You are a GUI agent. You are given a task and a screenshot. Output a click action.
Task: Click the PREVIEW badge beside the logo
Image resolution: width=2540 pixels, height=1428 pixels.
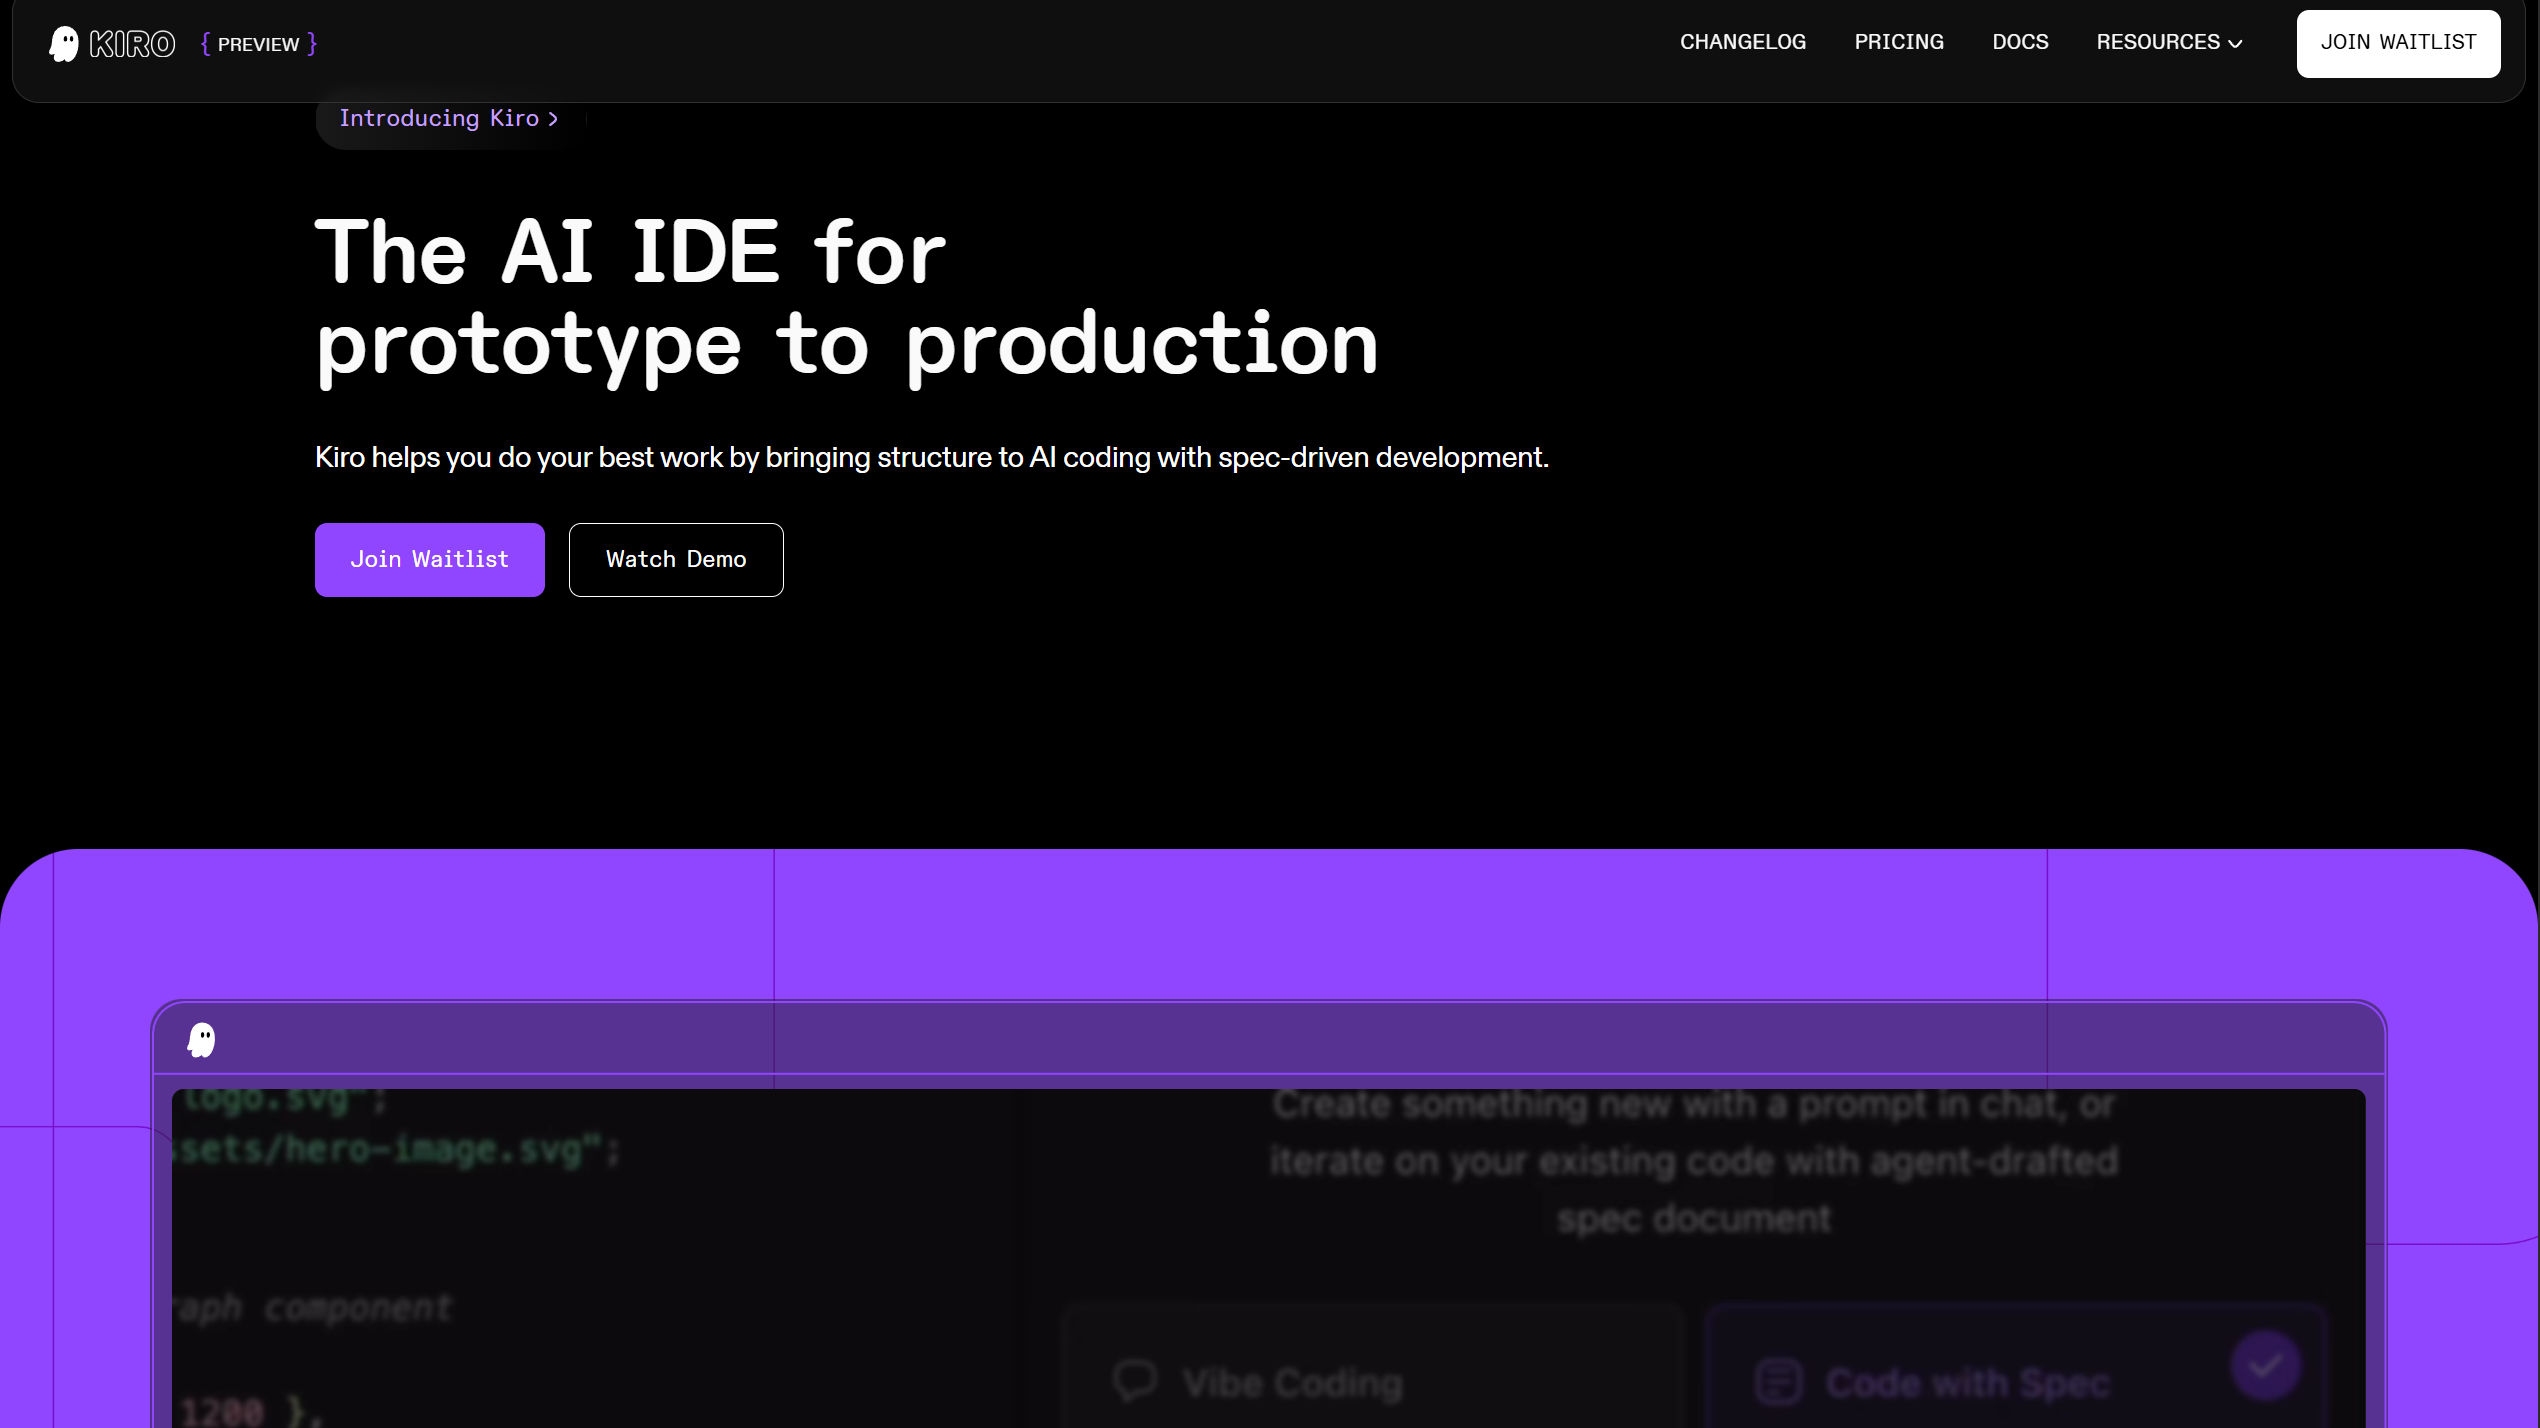pyautogui.click(x=259, y=44)
